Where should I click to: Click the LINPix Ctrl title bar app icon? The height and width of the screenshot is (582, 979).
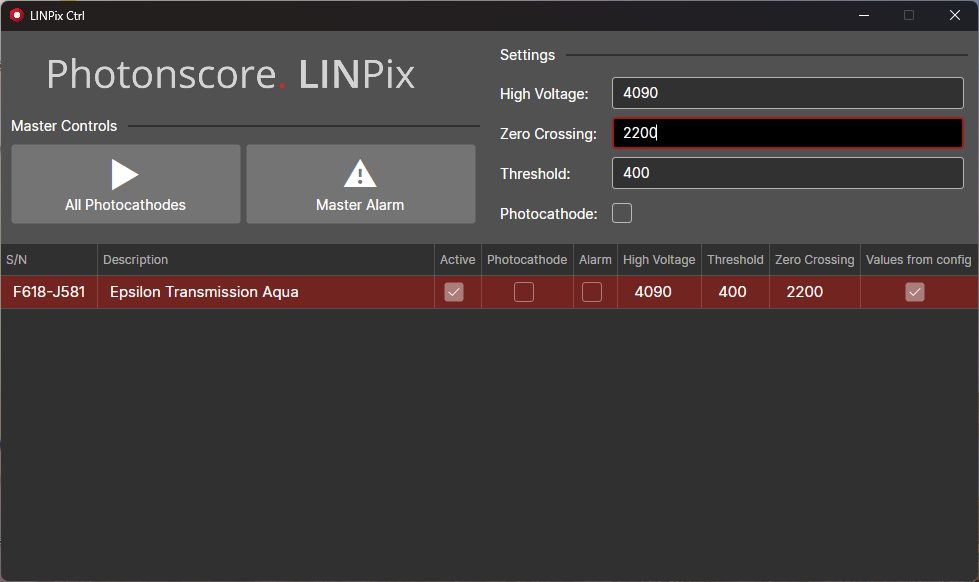coord(16,15)
